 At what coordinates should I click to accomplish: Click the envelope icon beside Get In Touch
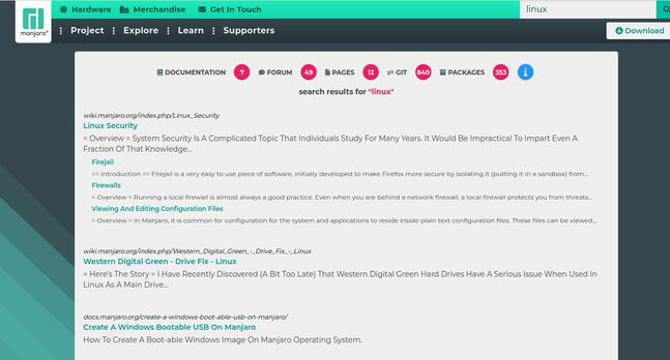202,9
